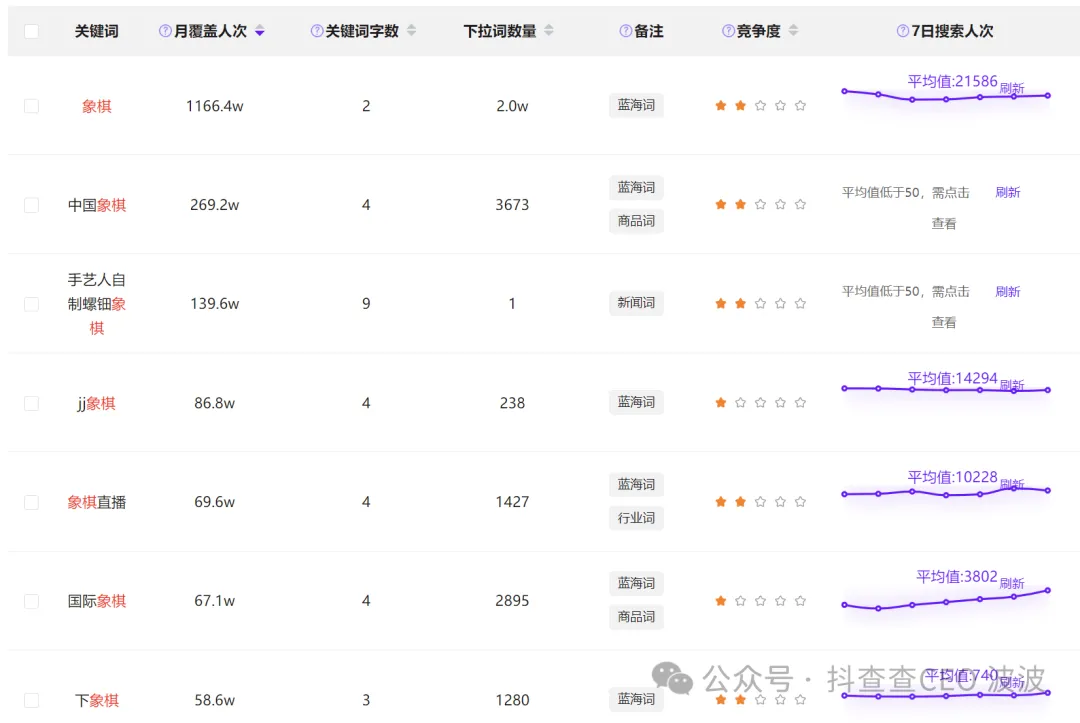Check the box for 象棋 keyword row
This screenshot has height=723, width=1080.
pyautogui.click(x=31, y=106)
